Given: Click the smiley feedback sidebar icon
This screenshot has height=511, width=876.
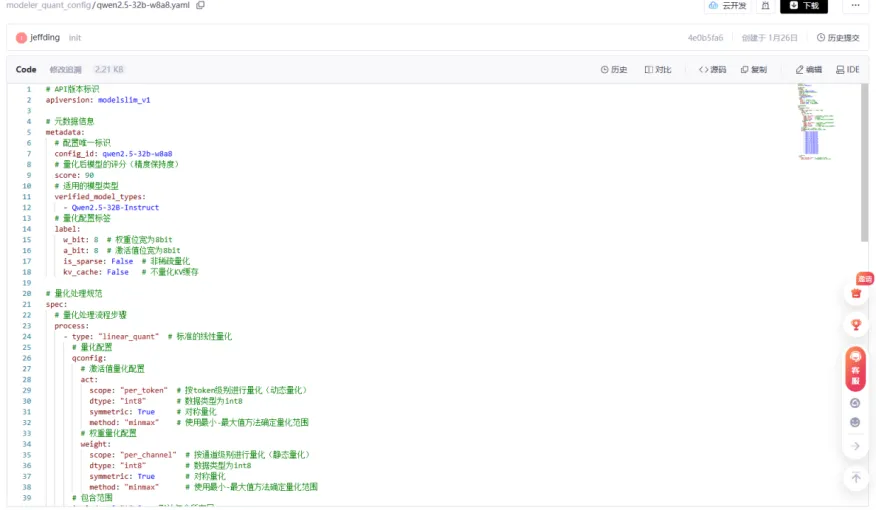Looking at the screenshot, I should (x=855, y=422).
